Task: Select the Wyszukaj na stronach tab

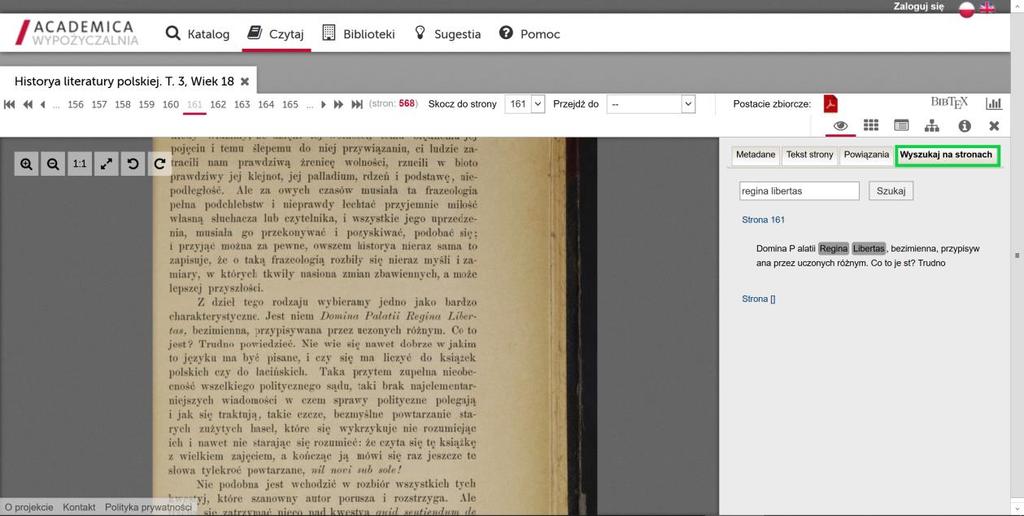Action: pyautogui.click(x=946, y=155)
